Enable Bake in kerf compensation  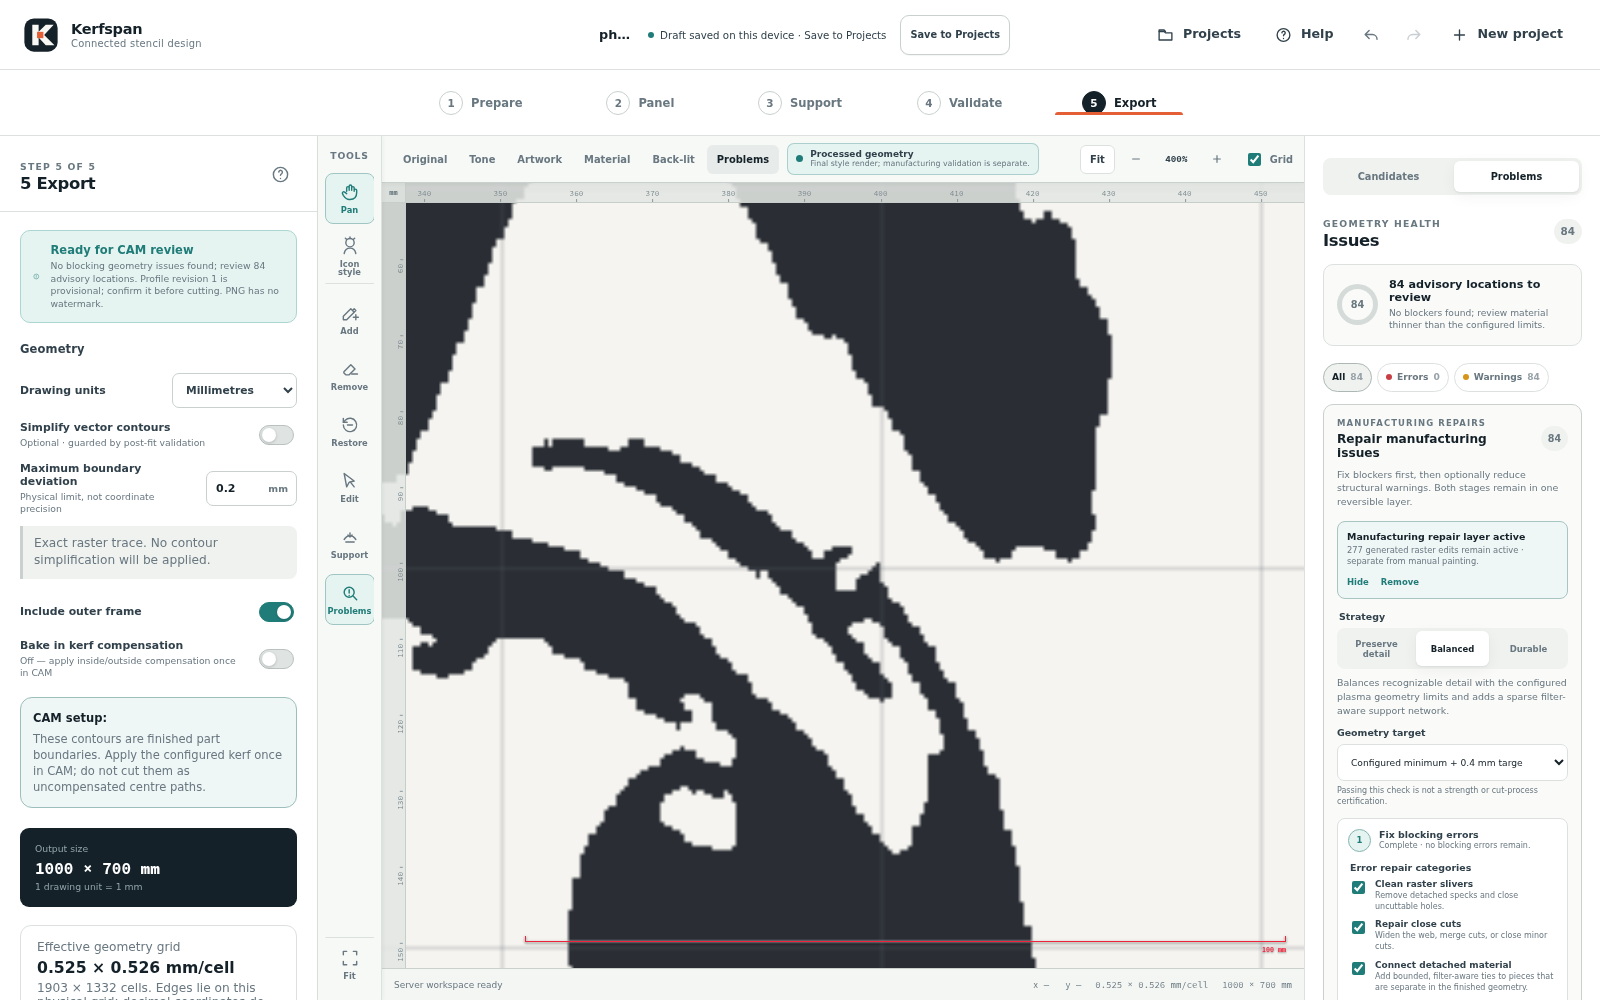pos(277,659)
